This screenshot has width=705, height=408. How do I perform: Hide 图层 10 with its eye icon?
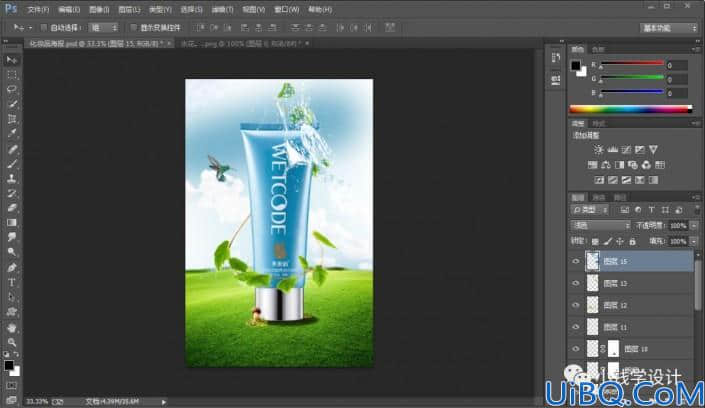coord(576,349)
